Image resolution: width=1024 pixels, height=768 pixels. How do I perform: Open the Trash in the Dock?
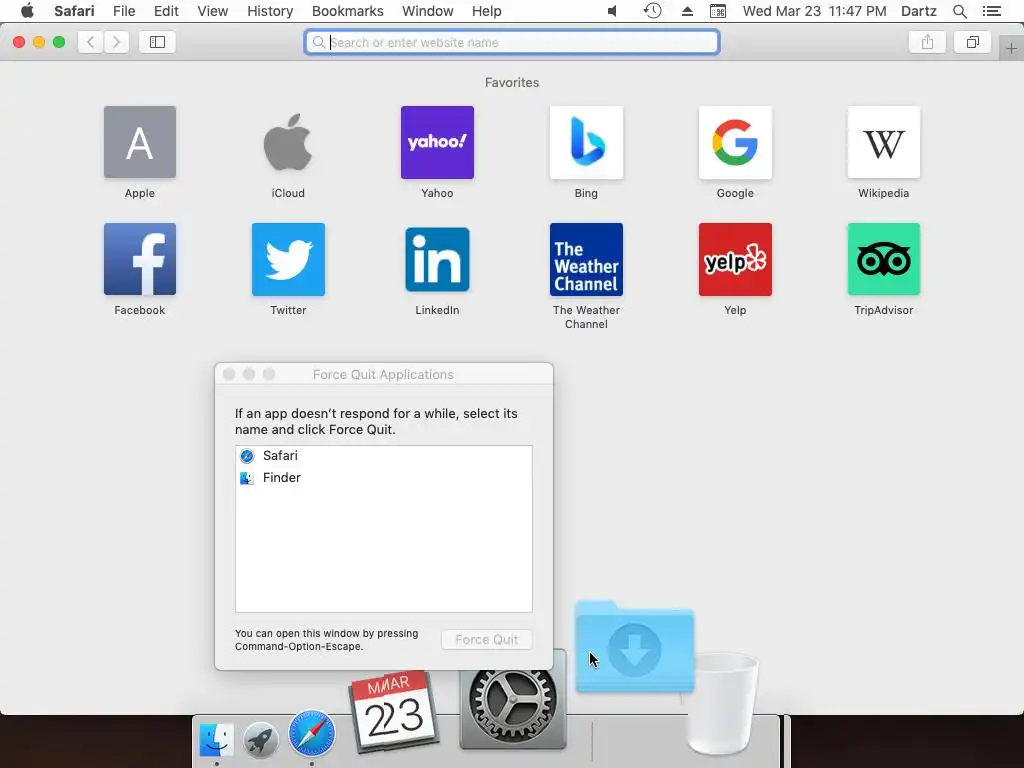722,704
